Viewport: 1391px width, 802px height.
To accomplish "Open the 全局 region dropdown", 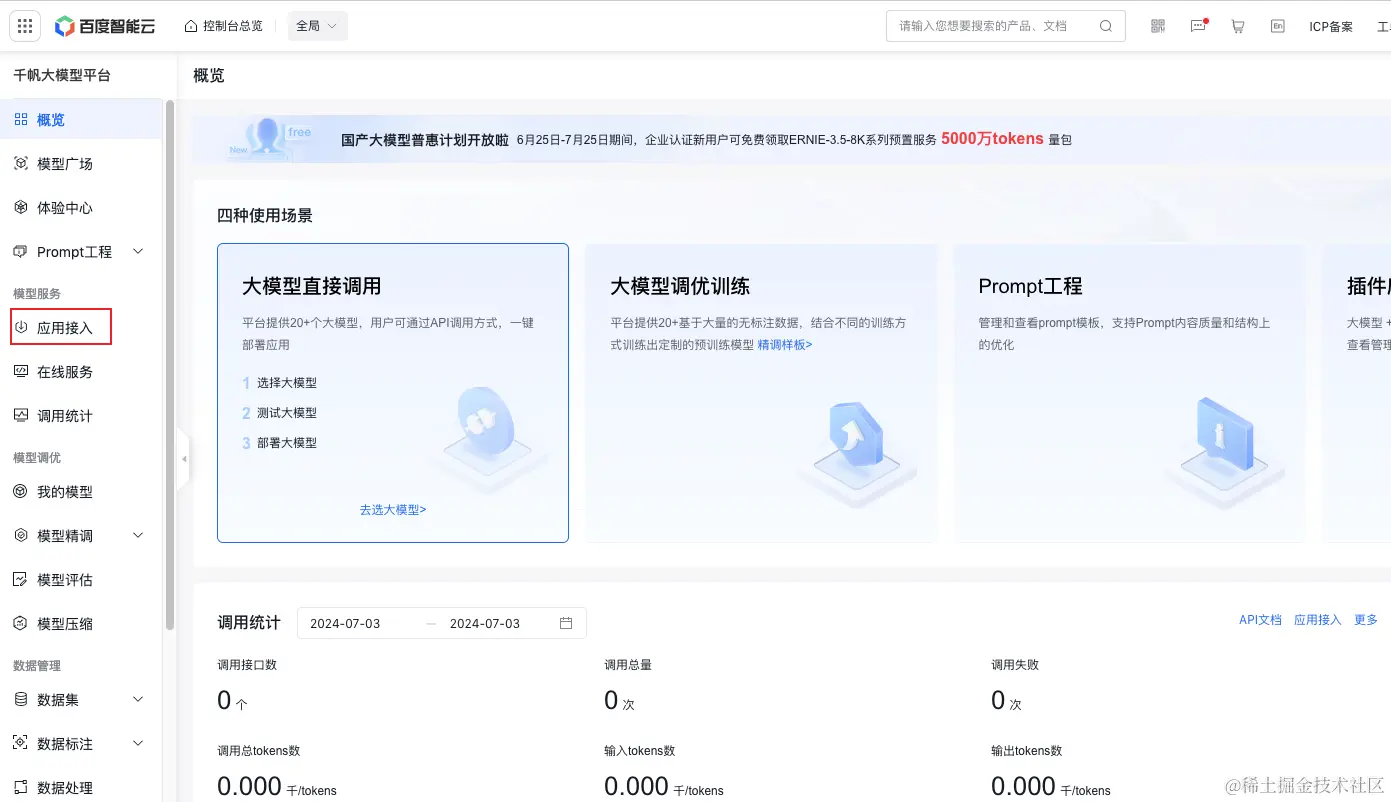I will 317,26.
